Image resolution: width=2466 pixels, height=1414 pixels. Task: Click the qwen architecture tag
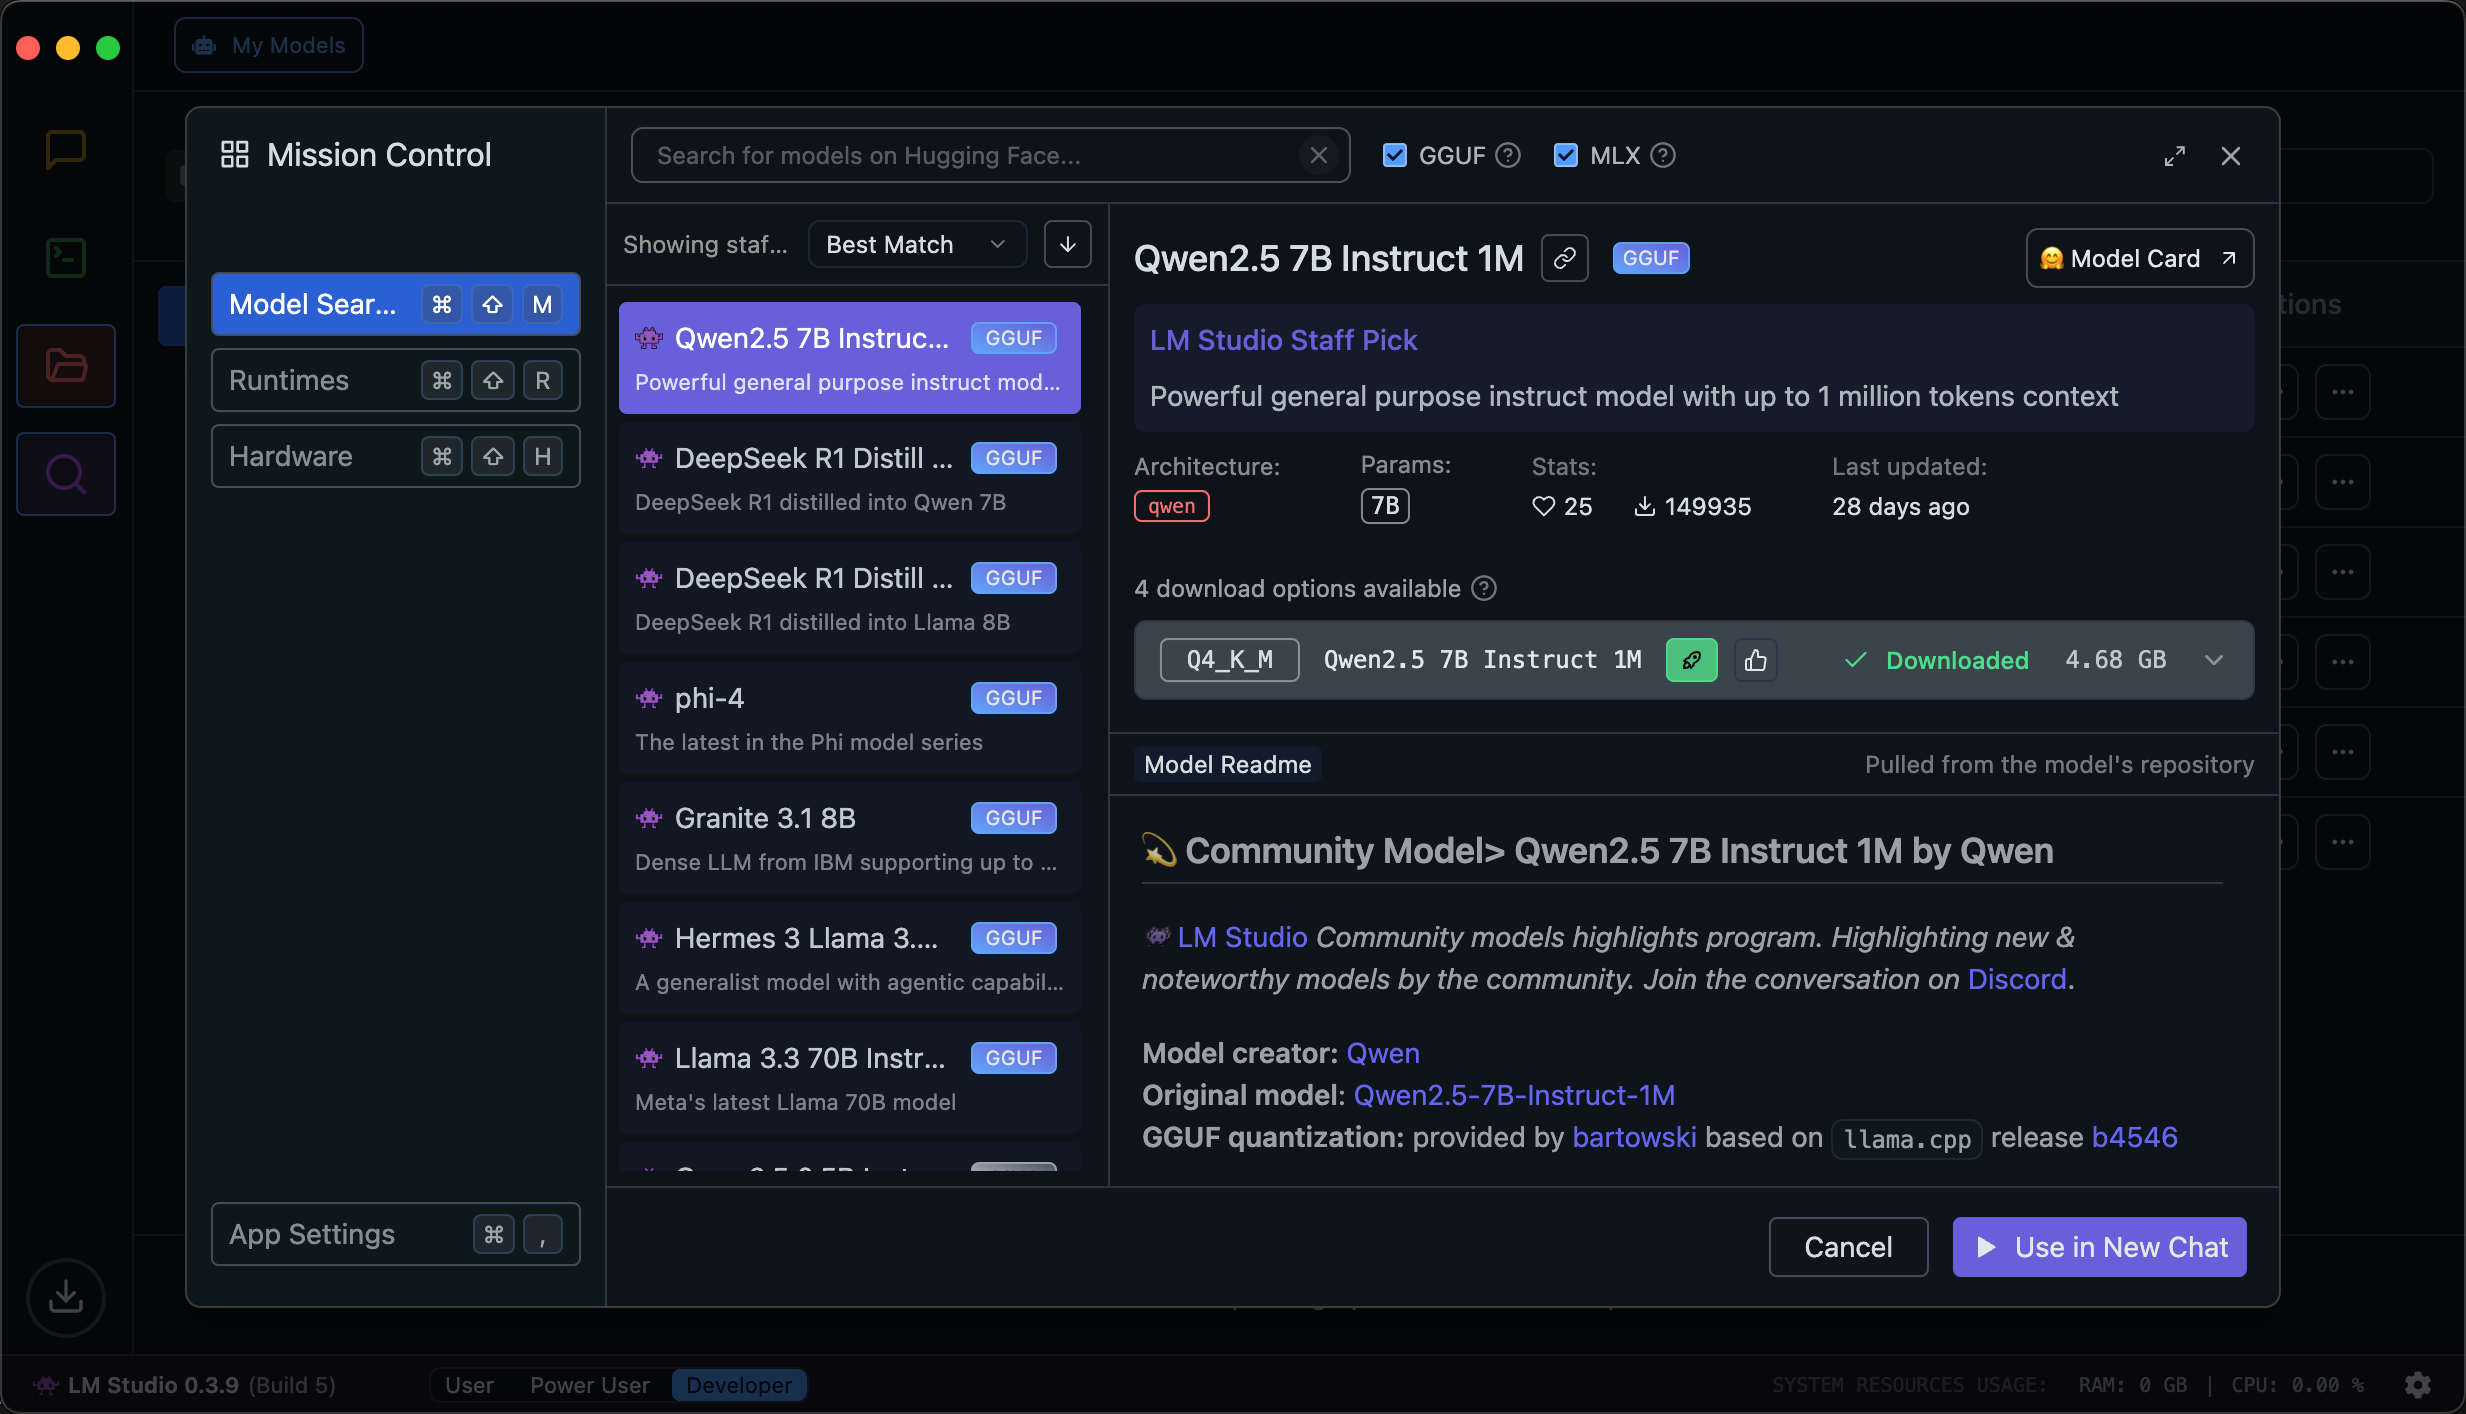click(x=1172, y=506)
